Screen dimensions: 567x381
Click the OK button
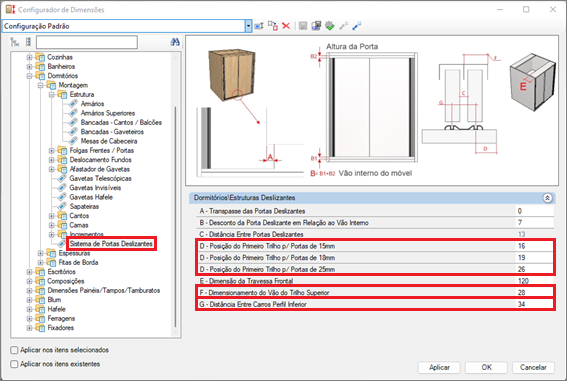pos(486,367)
